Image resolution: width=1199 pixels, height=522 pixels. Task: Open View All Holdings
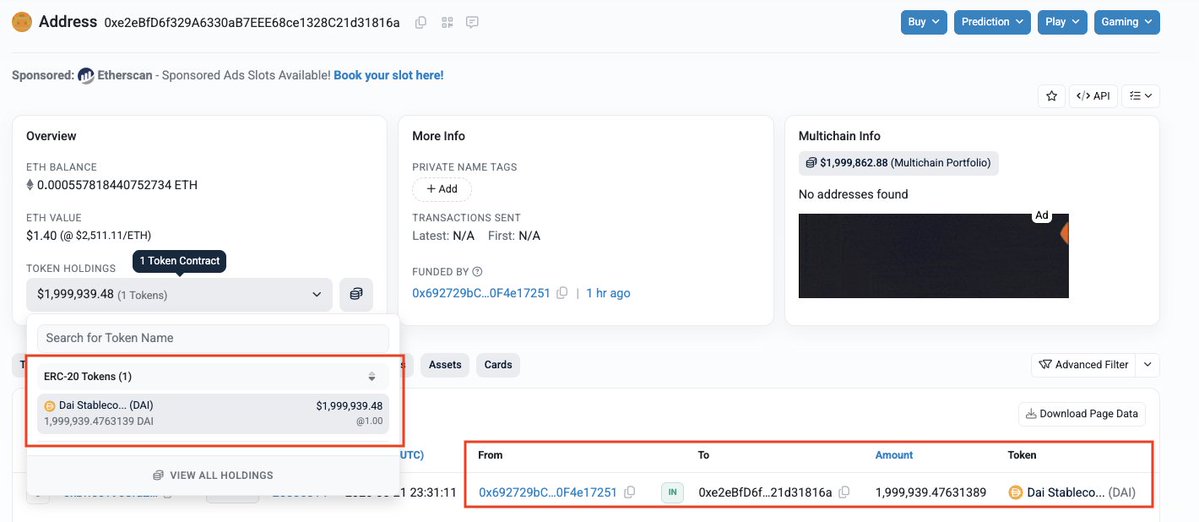(x=213, y=475)
